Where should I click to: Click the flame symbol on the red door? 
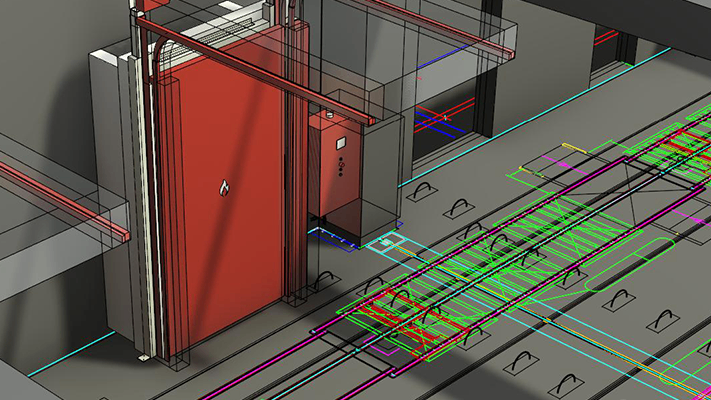click(x=224, y=187)
